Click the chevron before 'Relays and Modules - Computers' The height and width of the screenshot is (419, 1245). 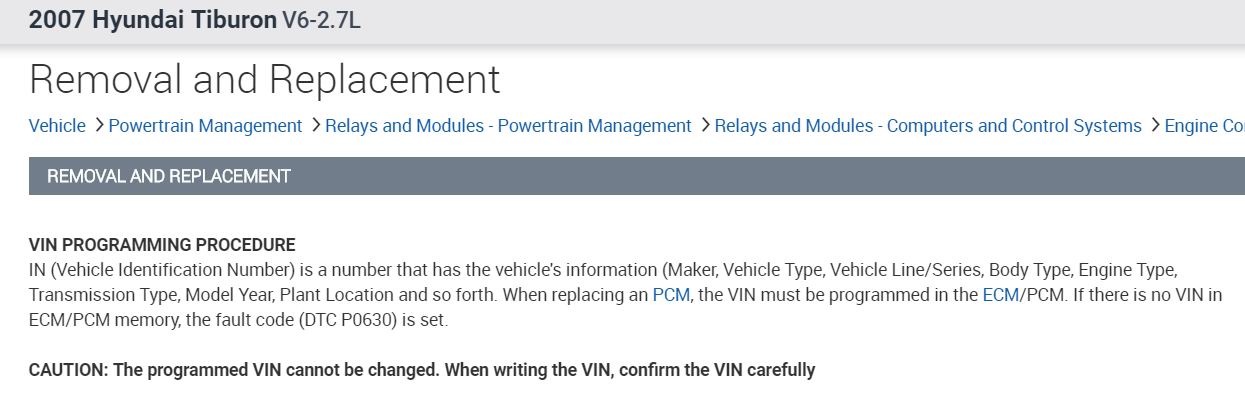pos(704,126)
